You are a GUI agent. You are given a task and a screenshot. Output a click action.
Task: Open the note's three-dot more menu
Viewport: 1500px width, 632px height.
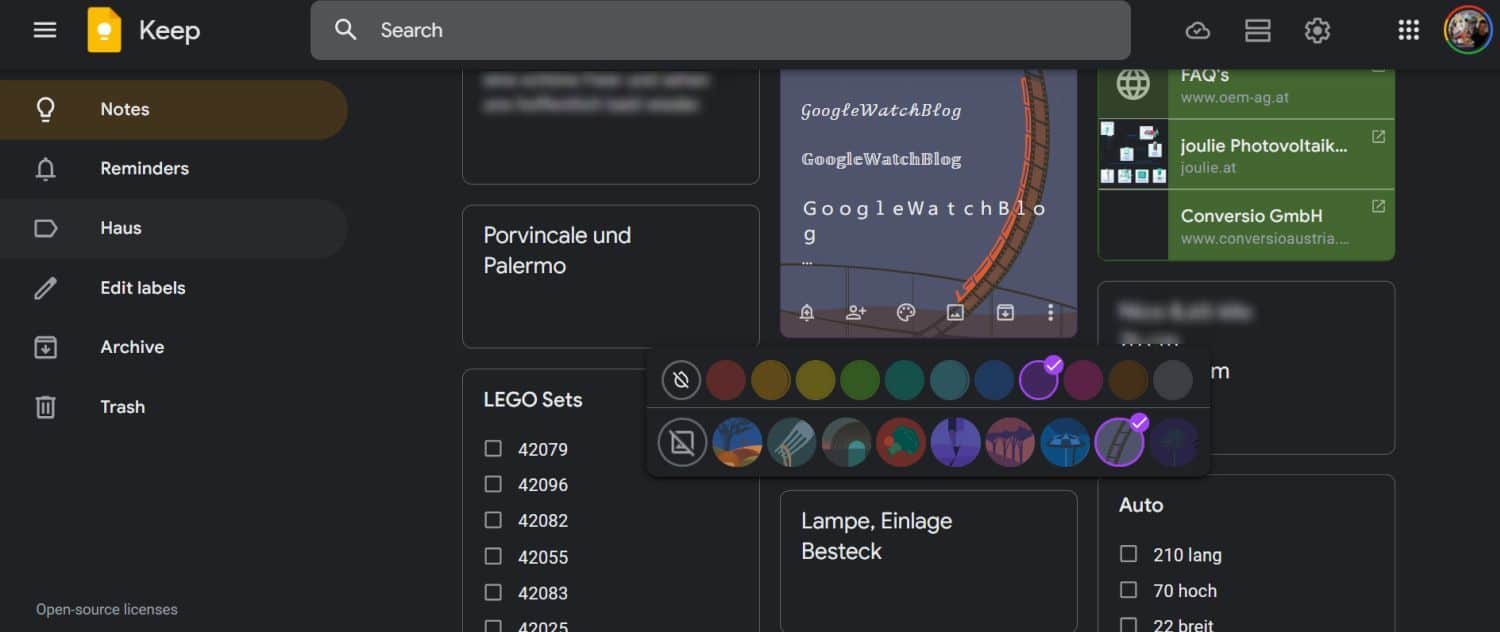pos(1050,313)
